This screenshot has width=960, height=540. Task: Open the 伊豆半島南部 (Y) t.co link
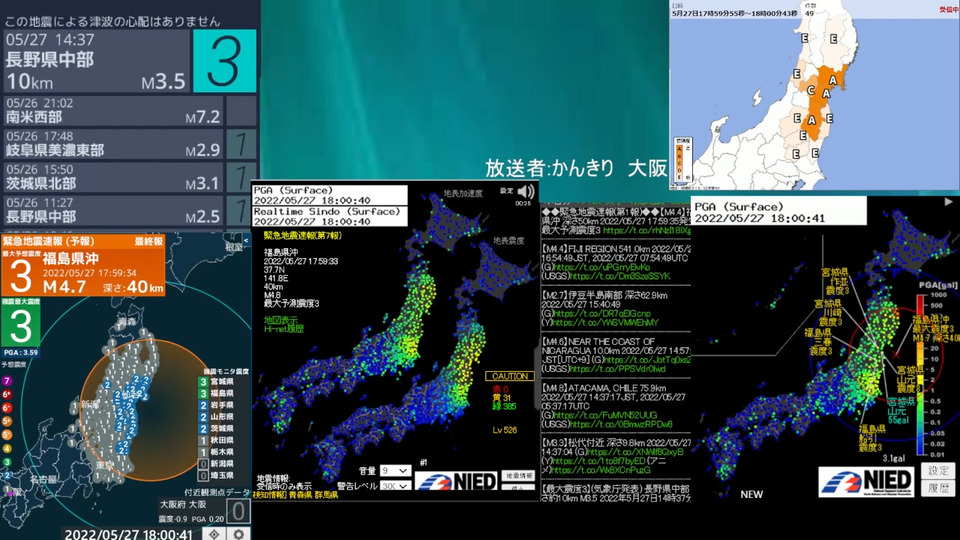pos(605,323)
